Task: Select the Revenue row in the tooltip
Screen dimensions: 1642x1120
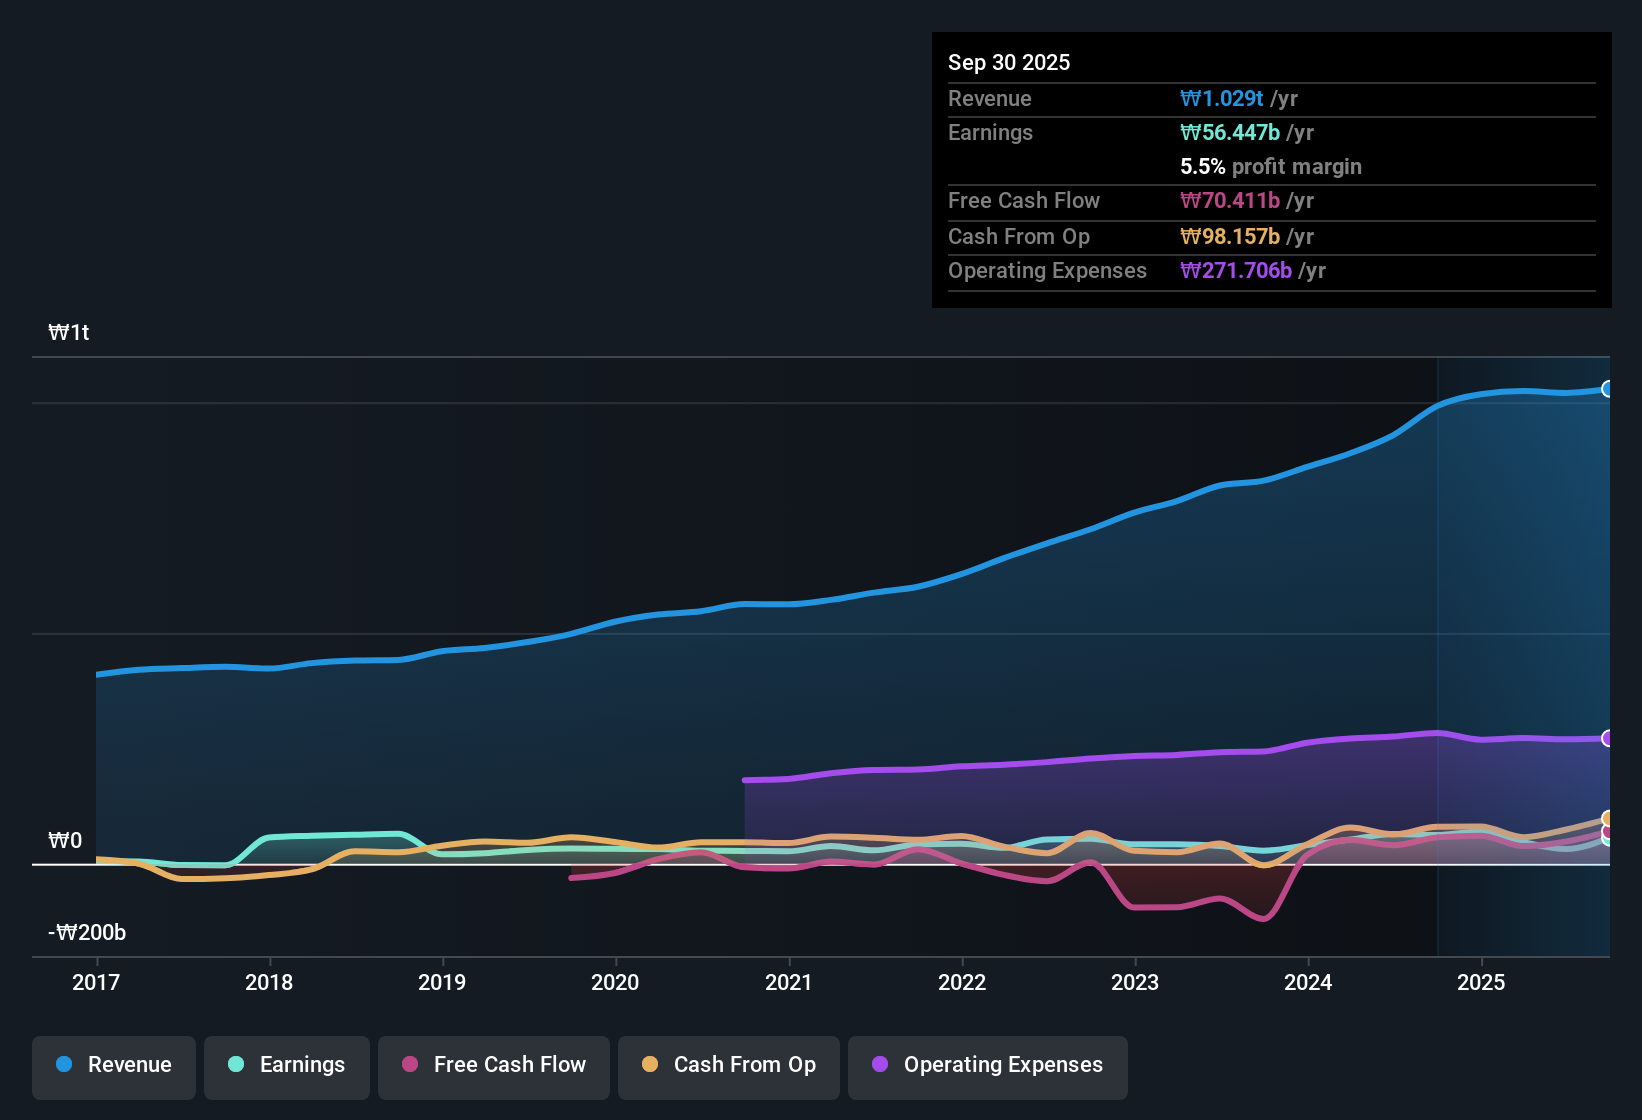Action: point(1271,99)
